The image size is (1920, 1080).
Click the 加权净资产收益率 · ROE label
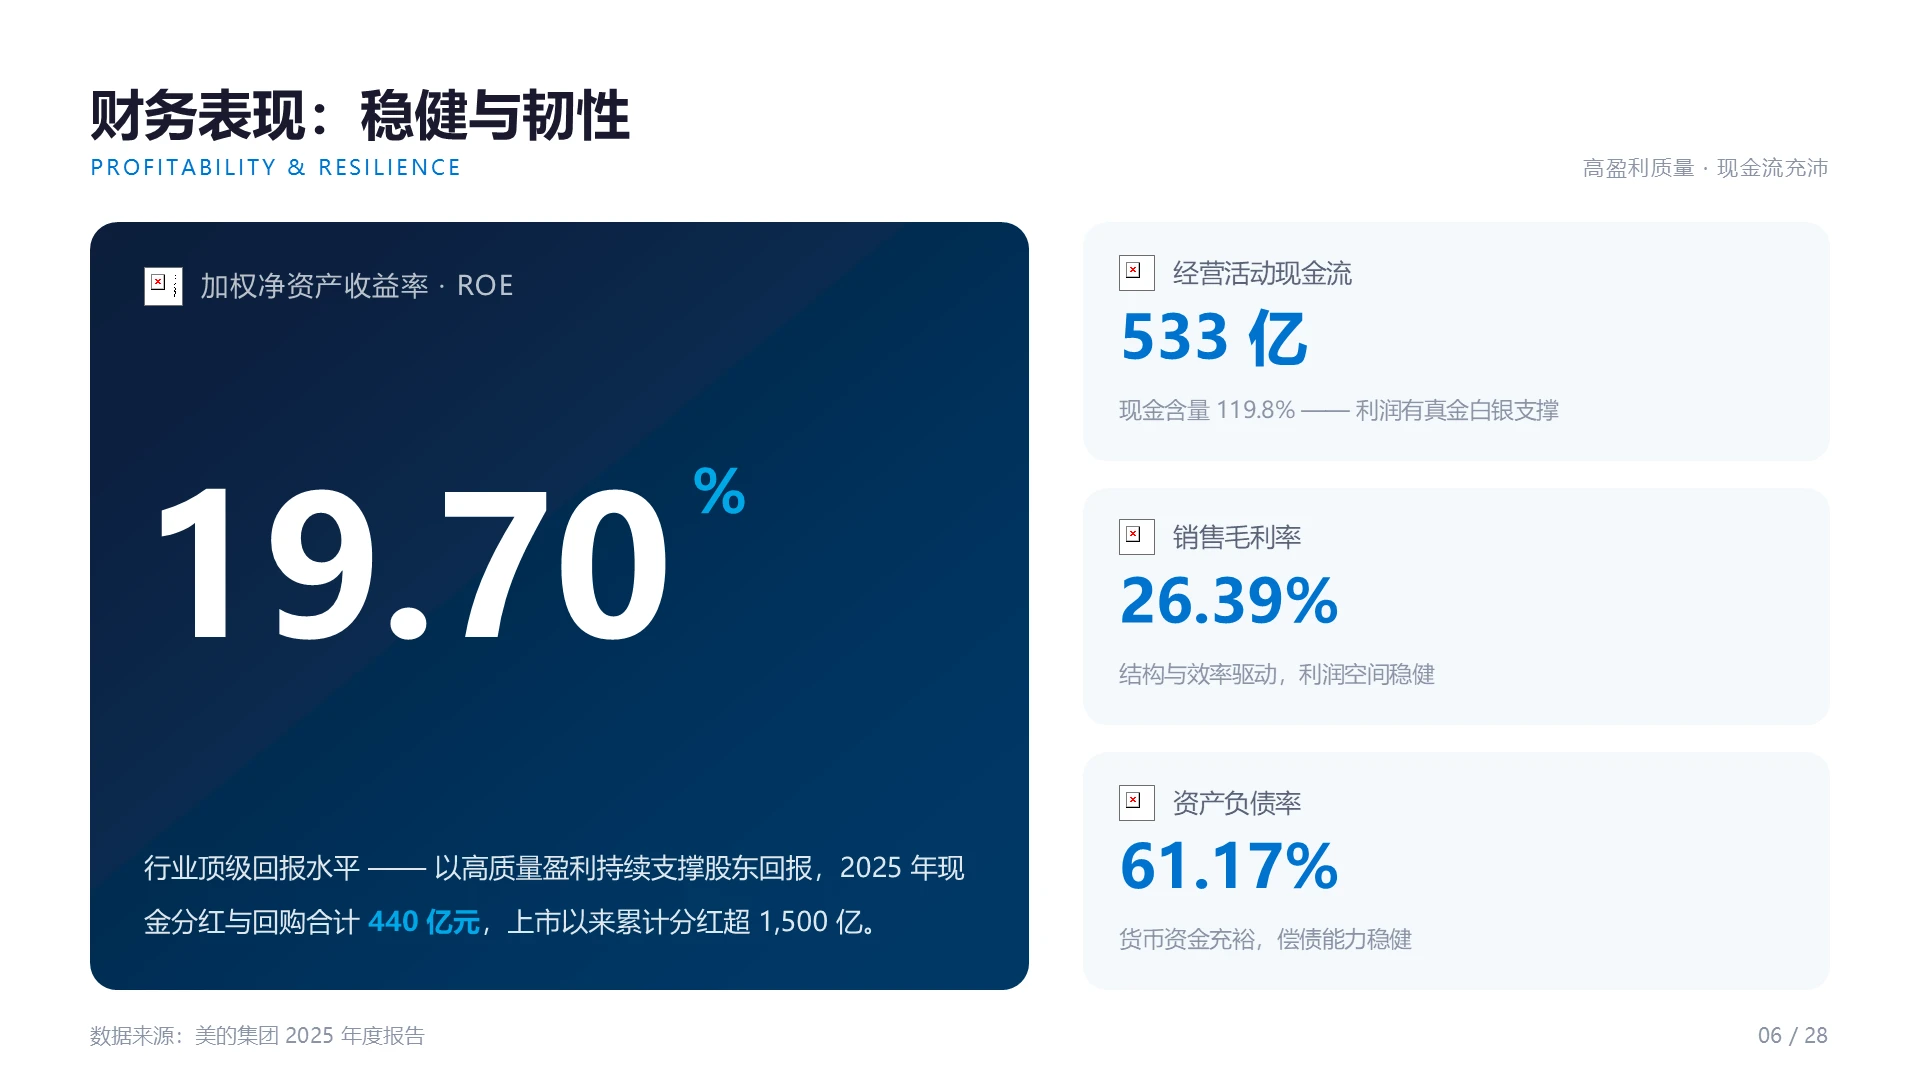click(x=356, y=286)
